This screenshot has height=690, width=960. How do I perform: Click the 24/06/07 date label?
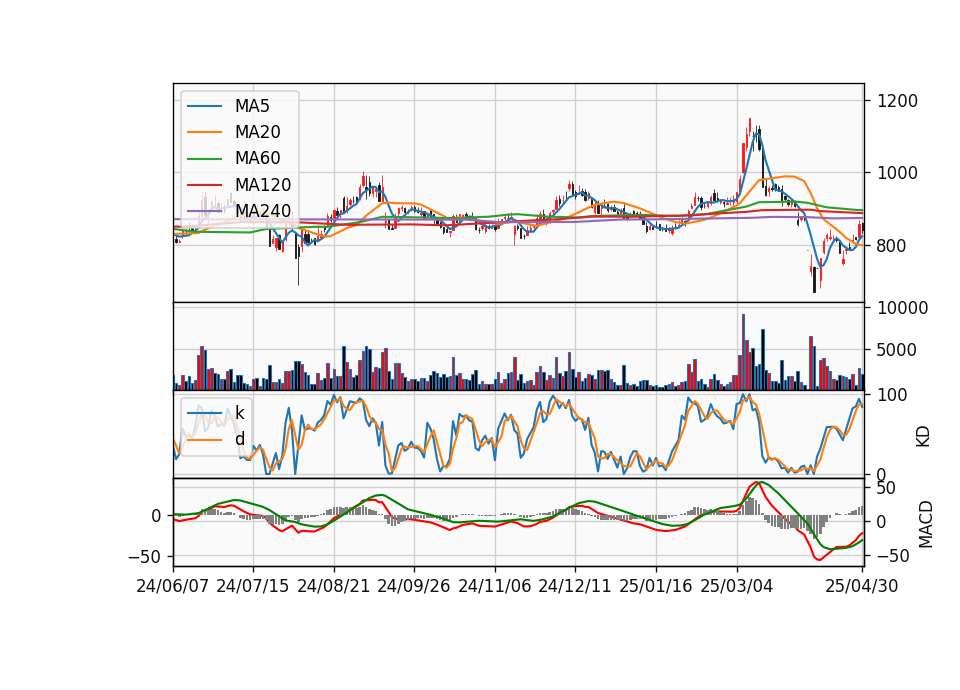pos(173,586)
